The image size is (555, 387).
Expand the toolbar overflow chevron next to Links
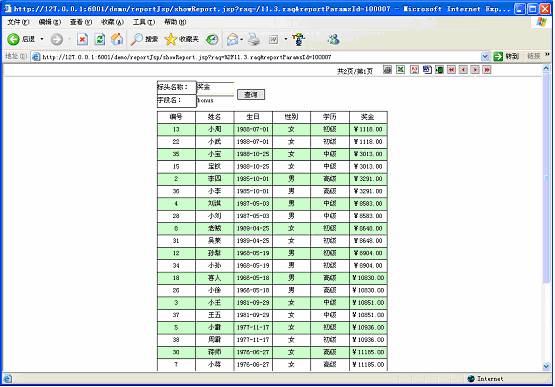click(547, 55)
